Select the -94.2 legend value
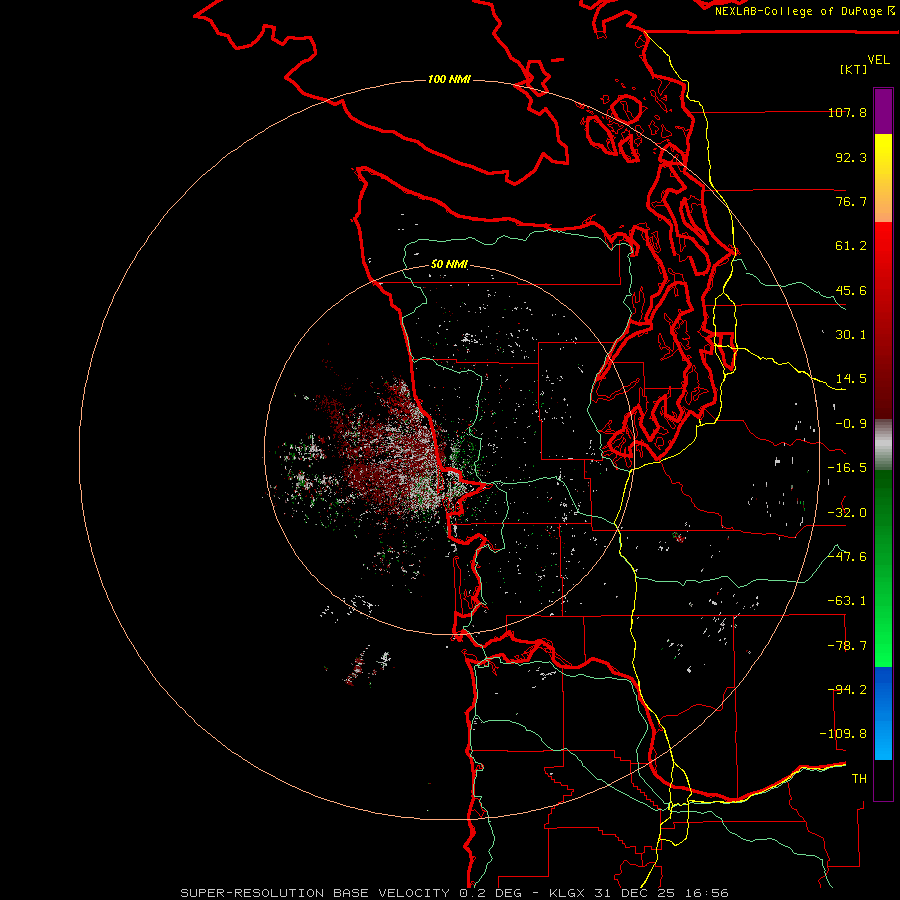The image size is (900, 900). (x=847, y=690)
